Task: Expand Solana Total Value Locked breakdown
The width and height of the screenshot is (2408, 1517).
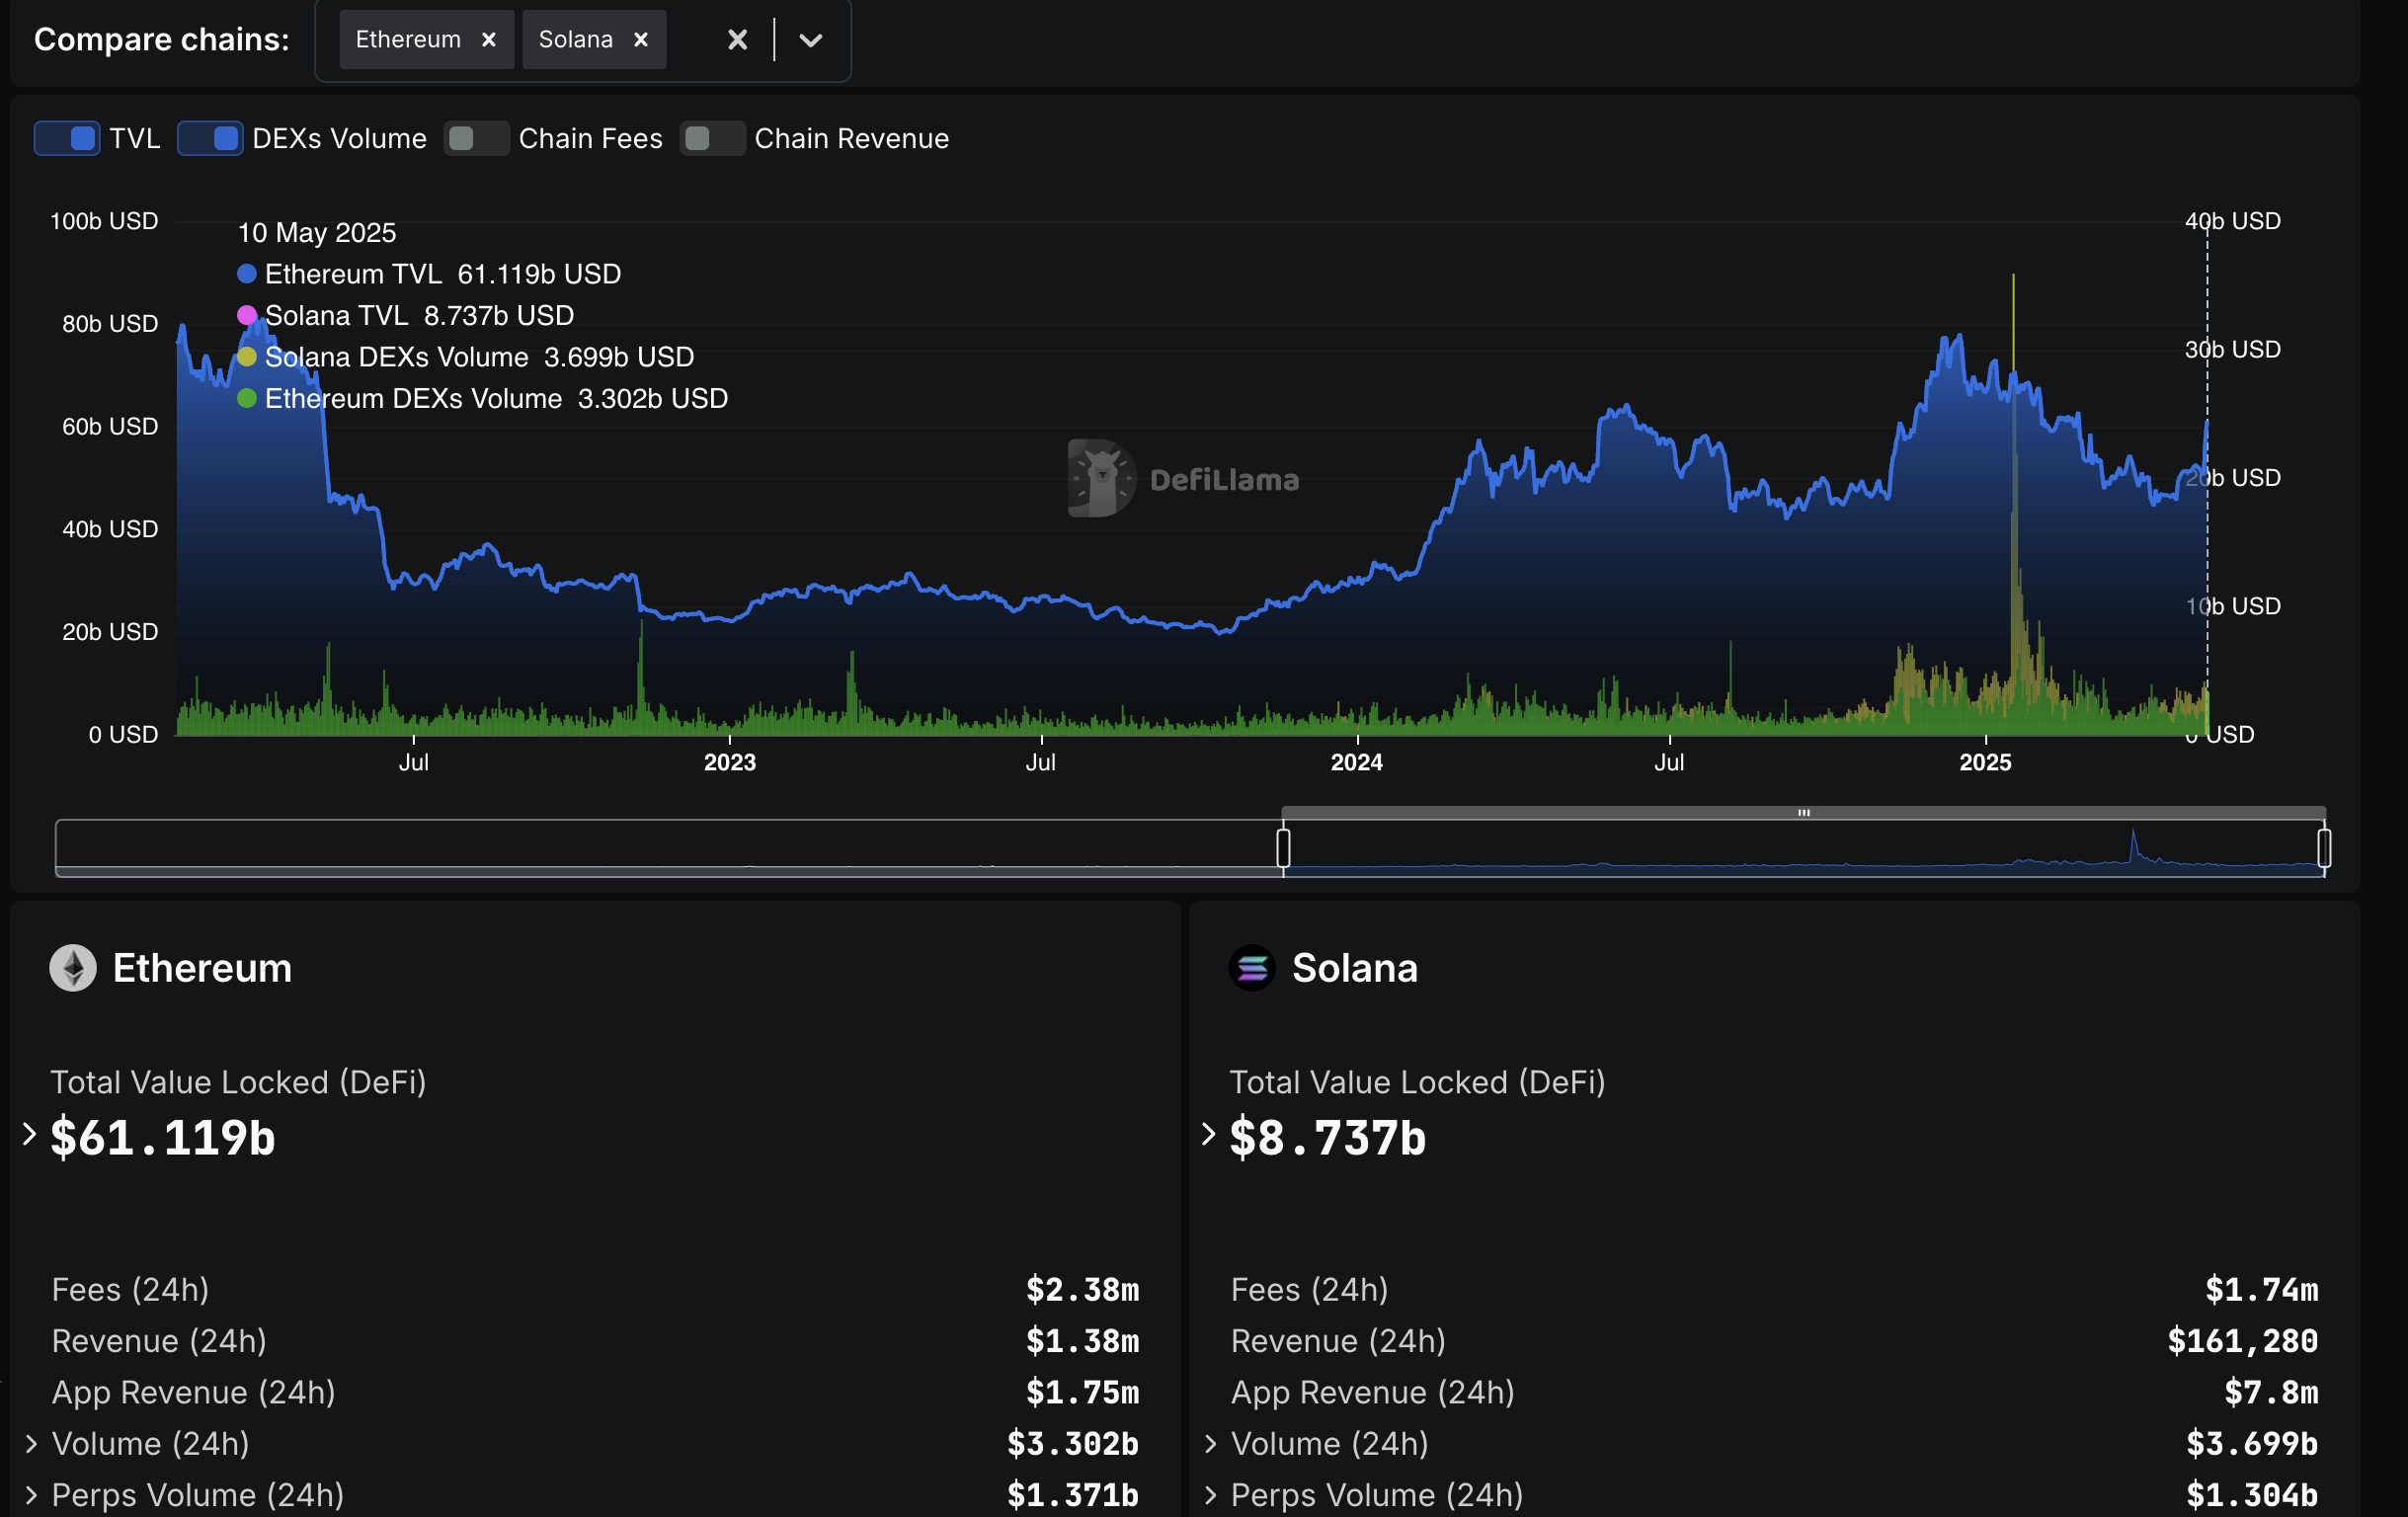Action: [x=1209, y=1134]
